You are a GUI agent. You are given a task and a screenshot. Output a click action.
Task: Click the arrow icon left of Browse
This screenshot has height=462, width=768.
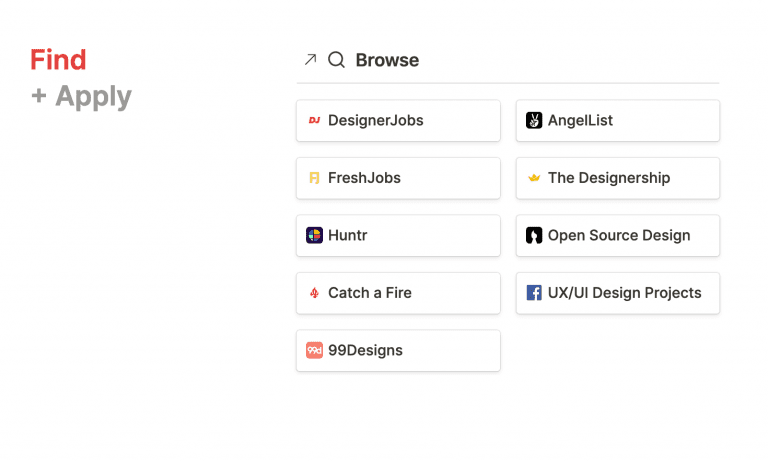point(311,60)
